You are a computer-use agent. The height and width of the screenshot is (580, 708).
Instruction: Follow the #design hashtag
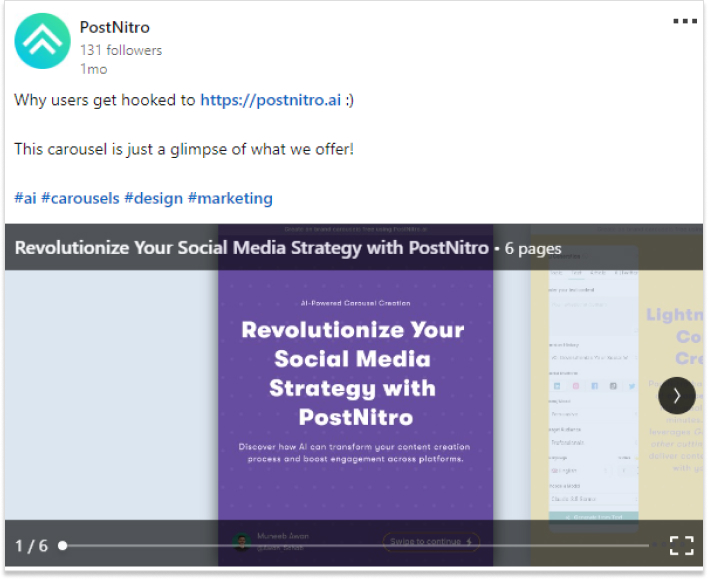tap(154, 198)
